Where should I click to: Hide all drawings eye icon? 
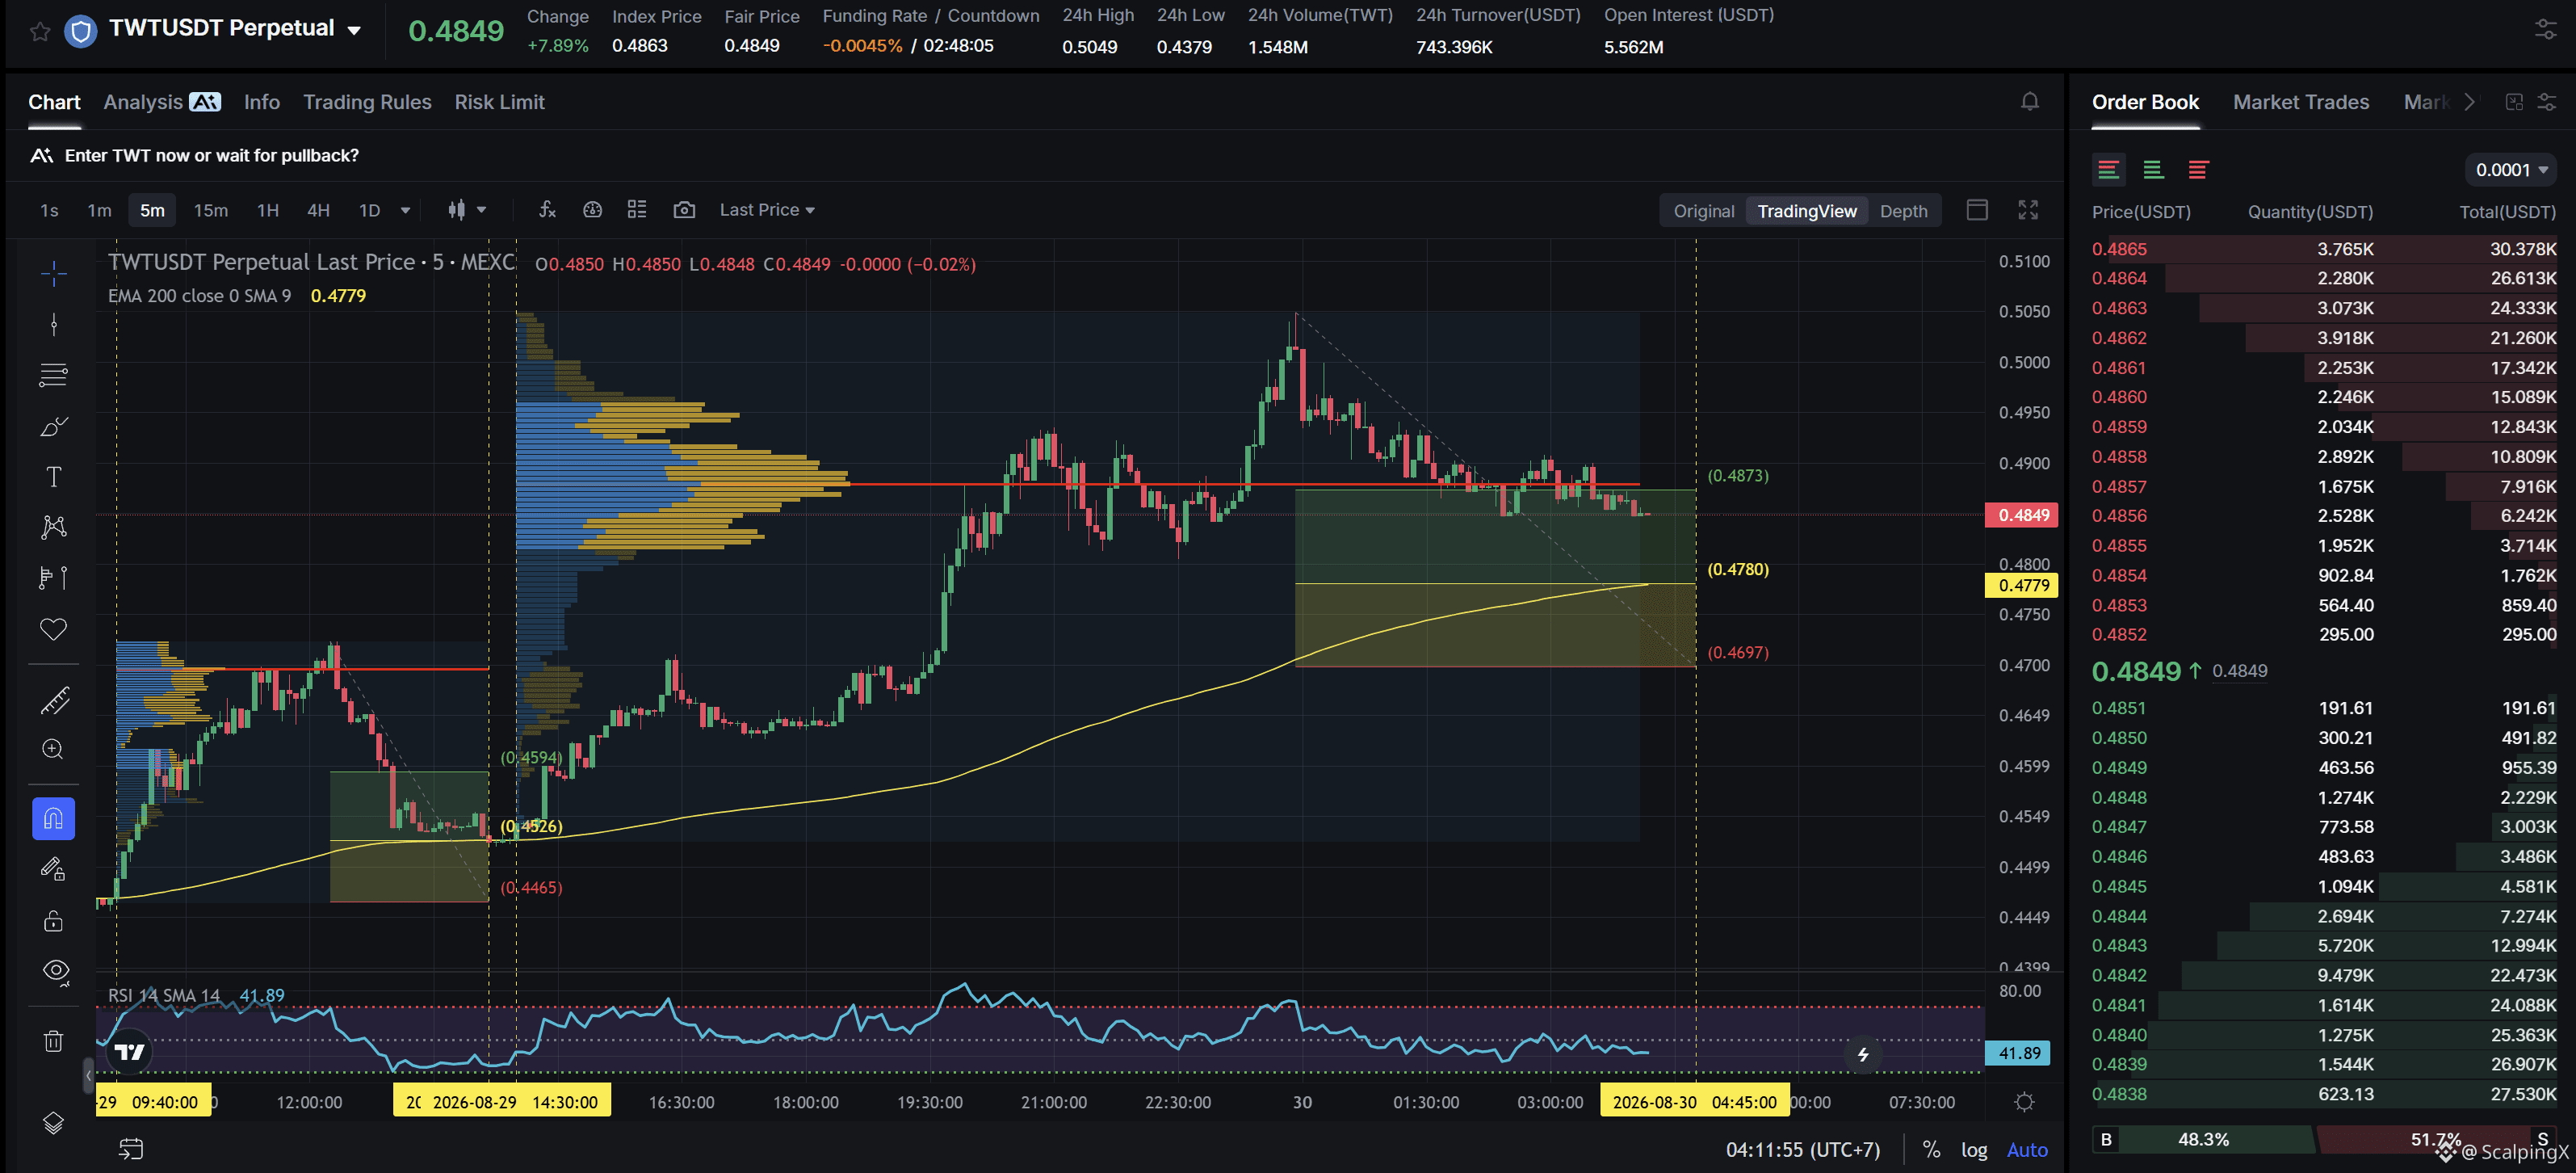(54, 971)
